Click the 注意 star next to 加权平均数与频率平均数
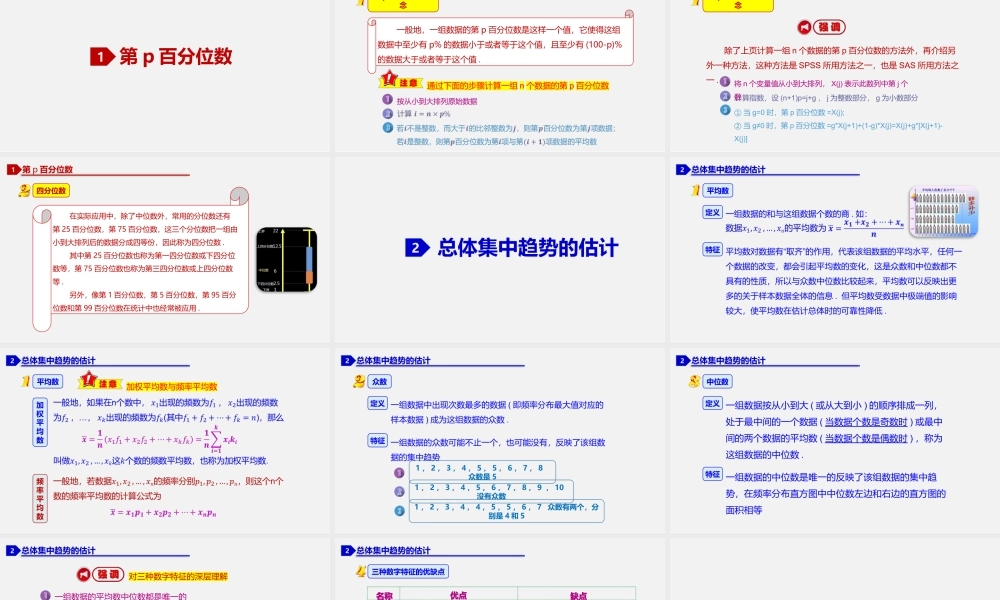Image resolution: width=1000 pixels, height=600 pixels. pyautogui.click(x=87, y=380)
